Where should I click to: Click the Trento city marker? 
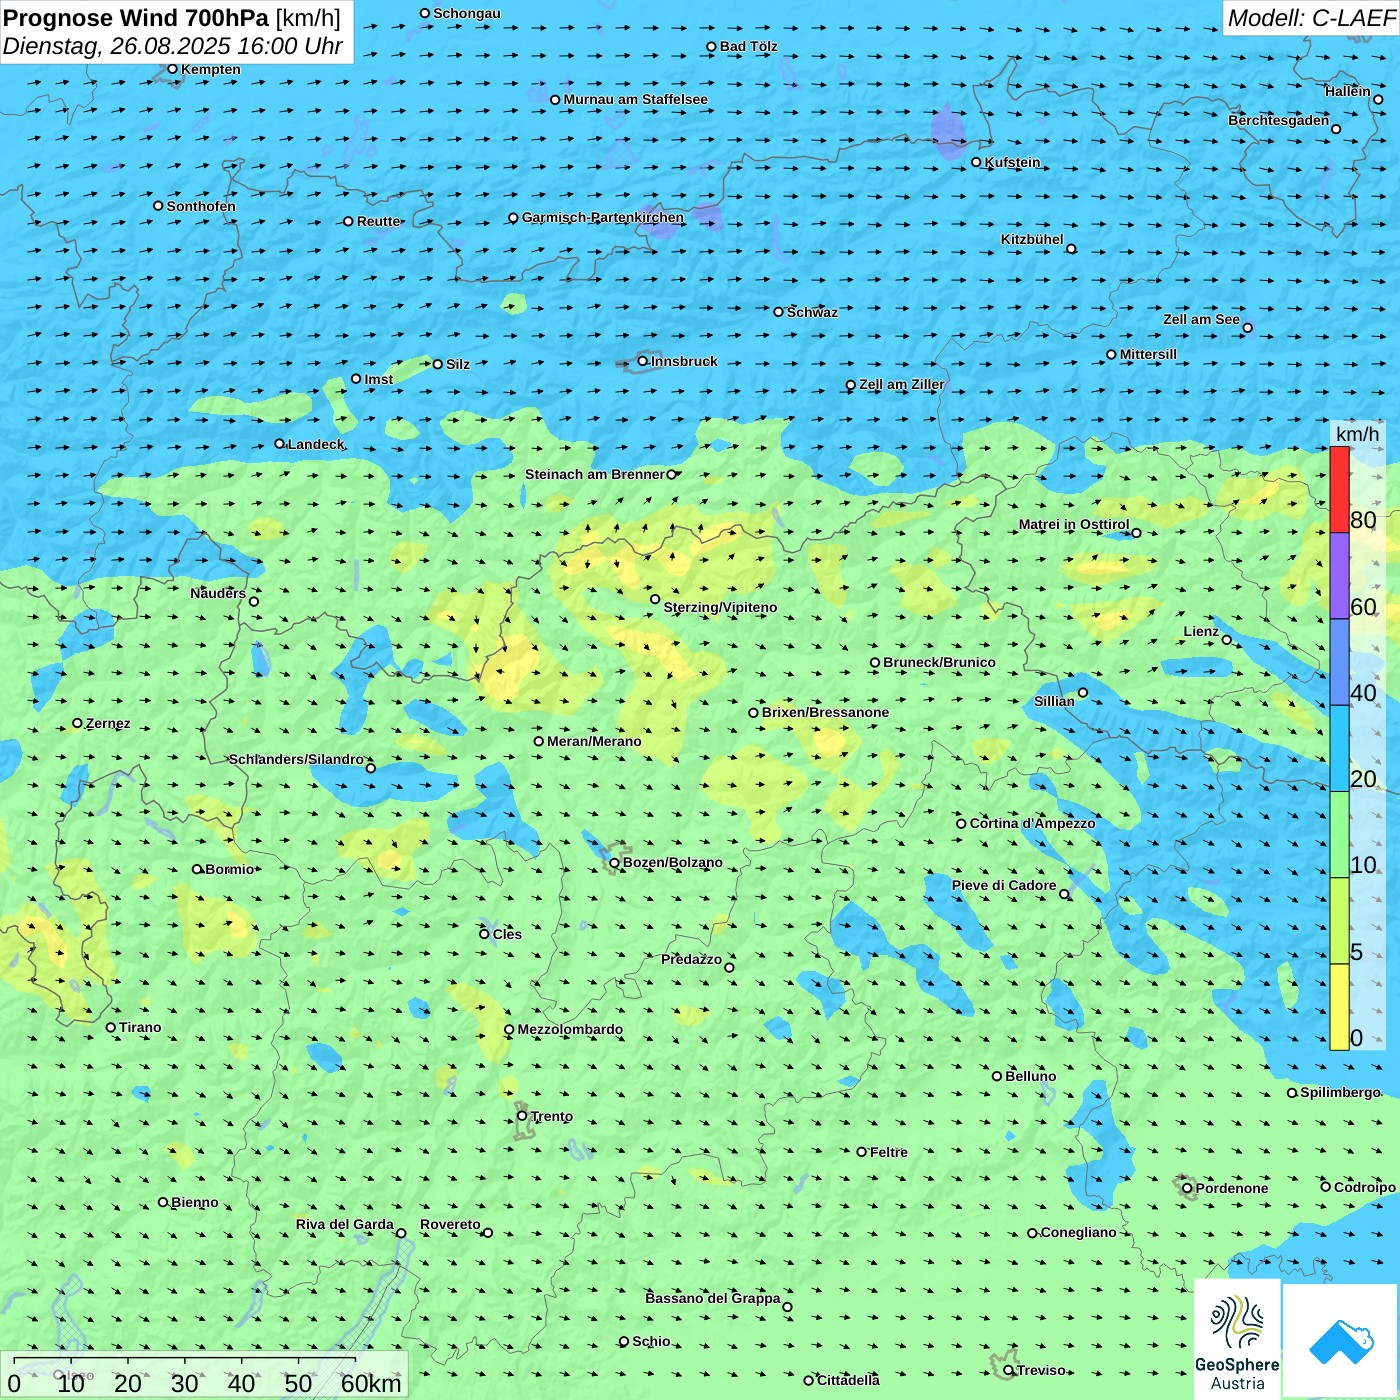tap(522, 1116)
